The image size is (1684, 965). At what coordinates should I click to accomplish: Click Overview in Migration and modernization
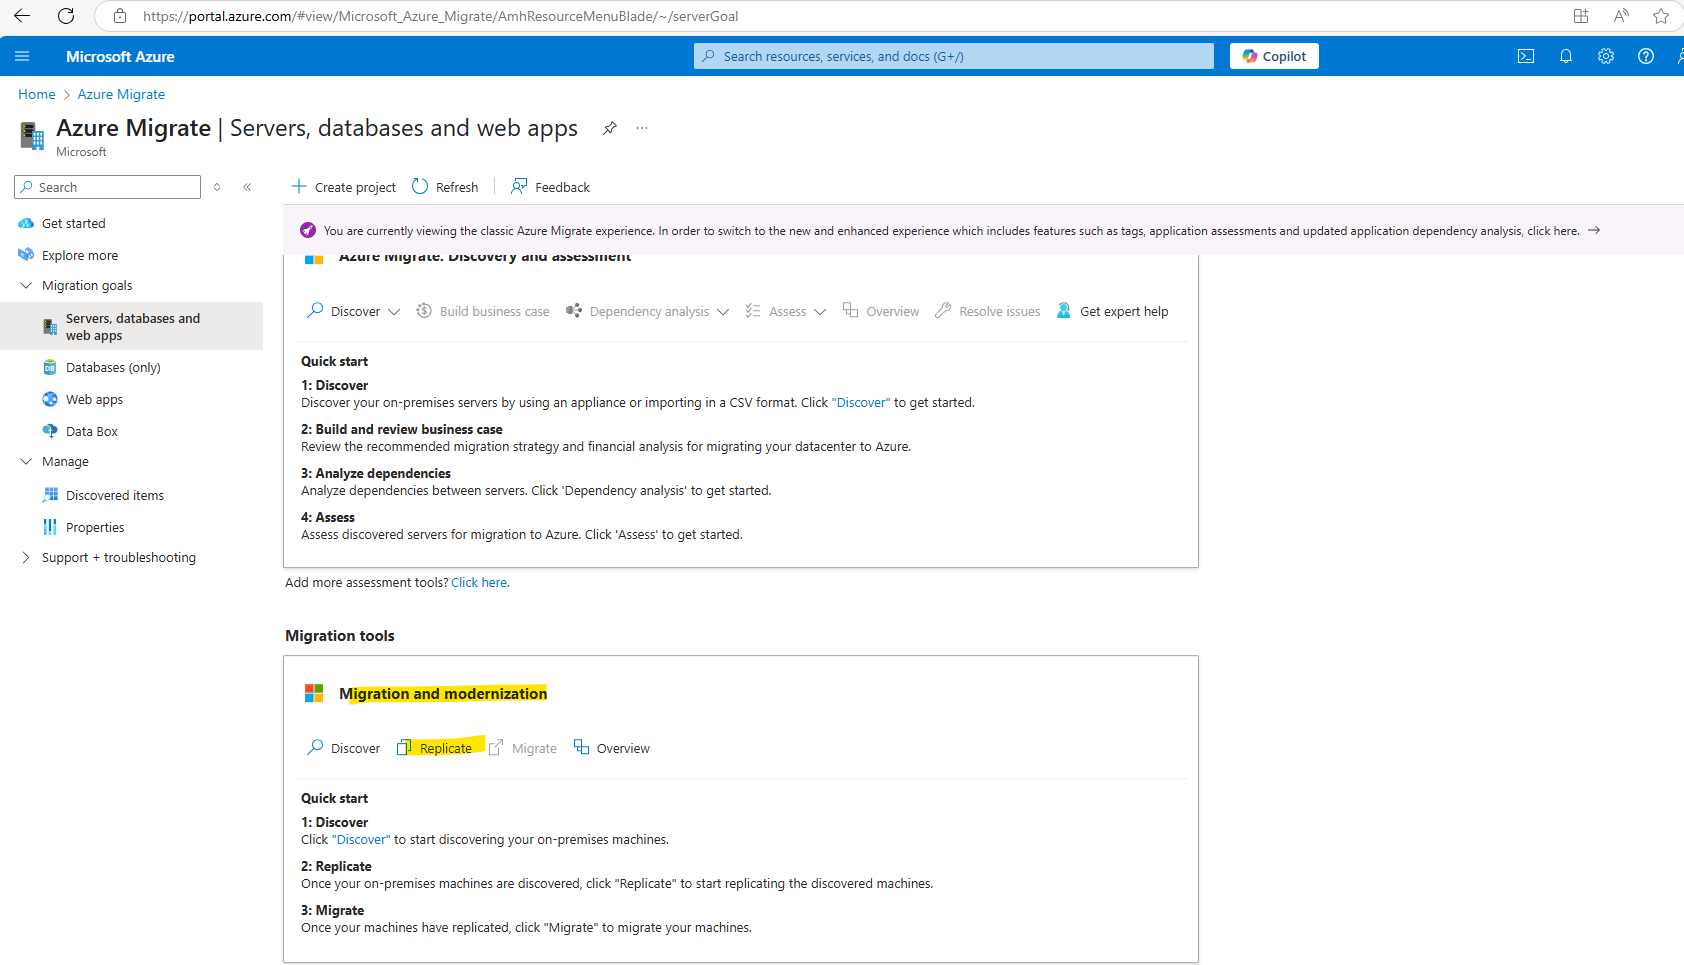point(612,748)
